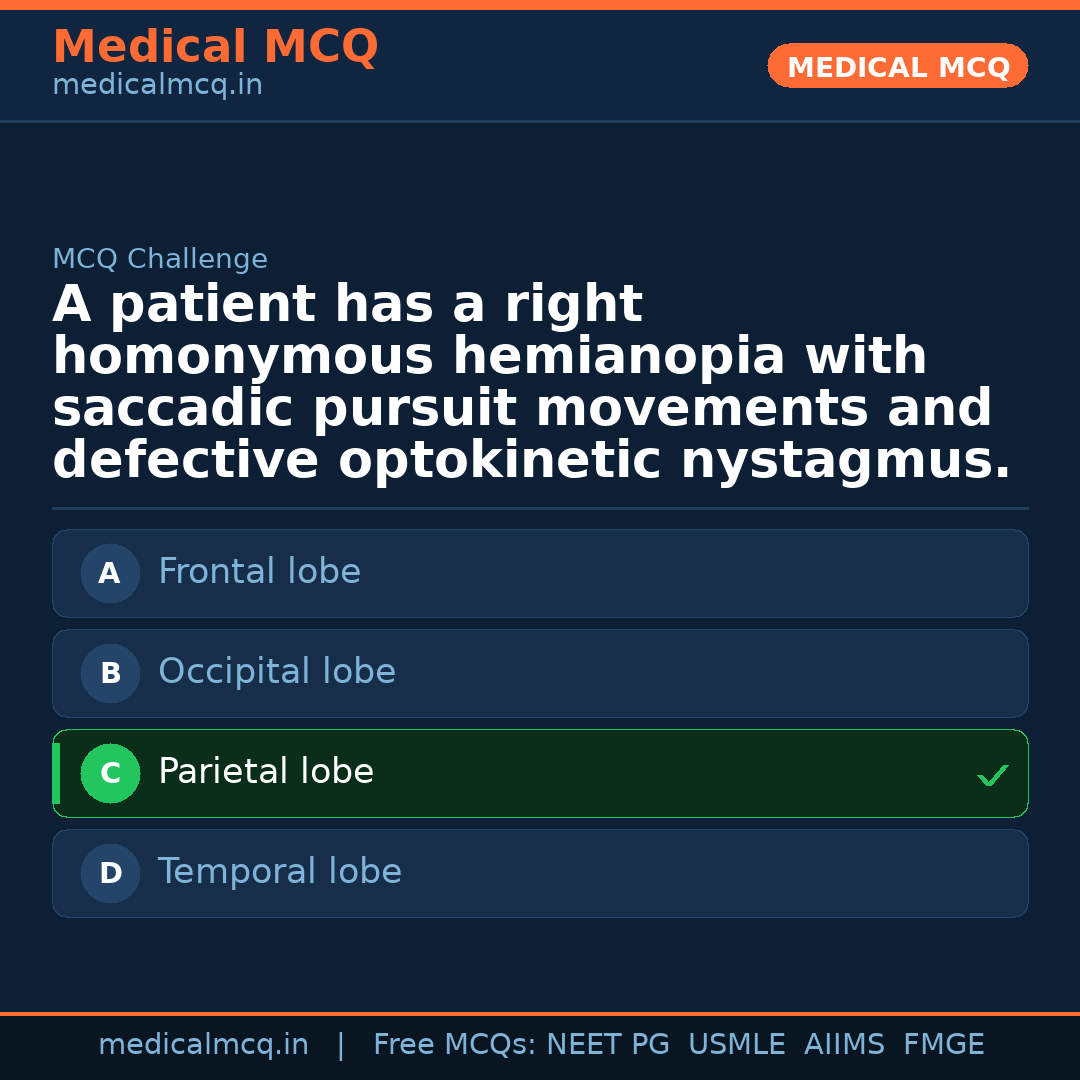Click AIIMS in the footer
1080x1080 pixels.
844,1045
